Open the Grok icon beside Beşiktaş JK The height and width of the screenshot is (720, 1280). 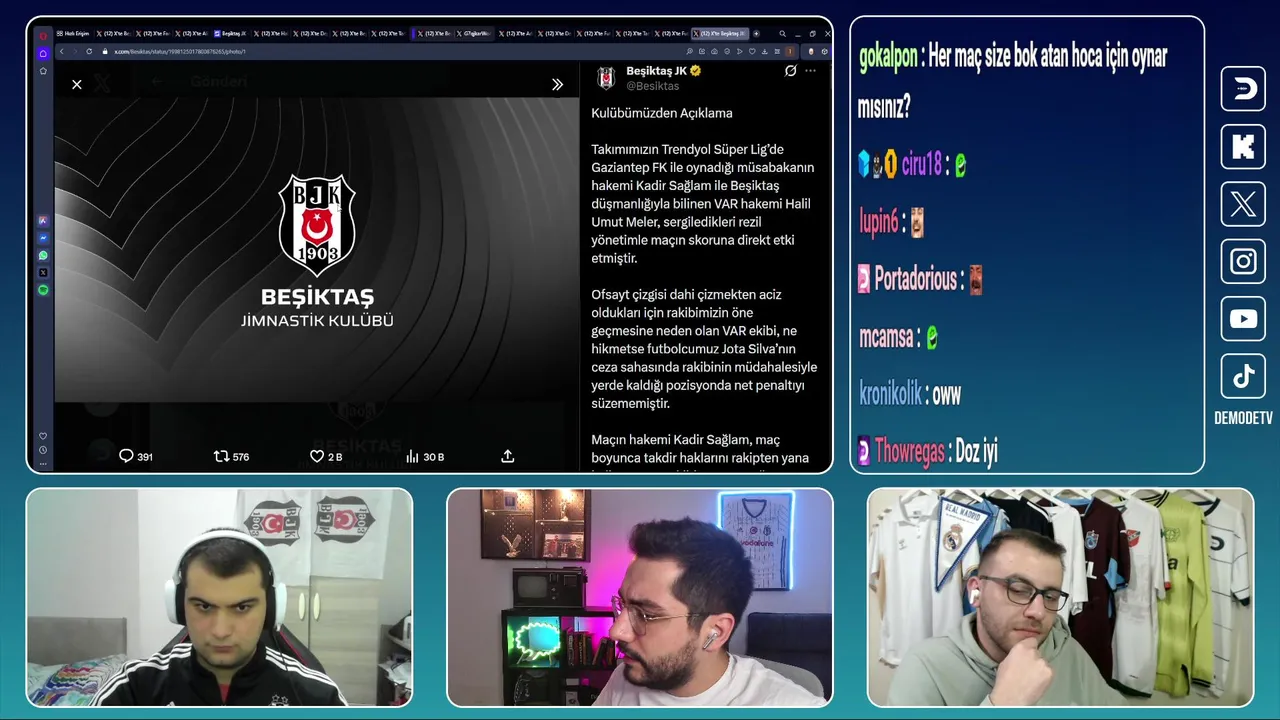tap(790, 71)
